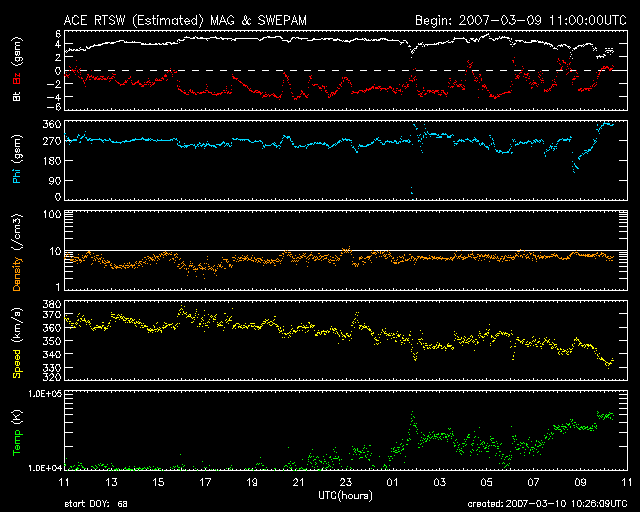Select the start DOY: 68 text
This screenshot has height=512, width=640.
coord(96,504)
